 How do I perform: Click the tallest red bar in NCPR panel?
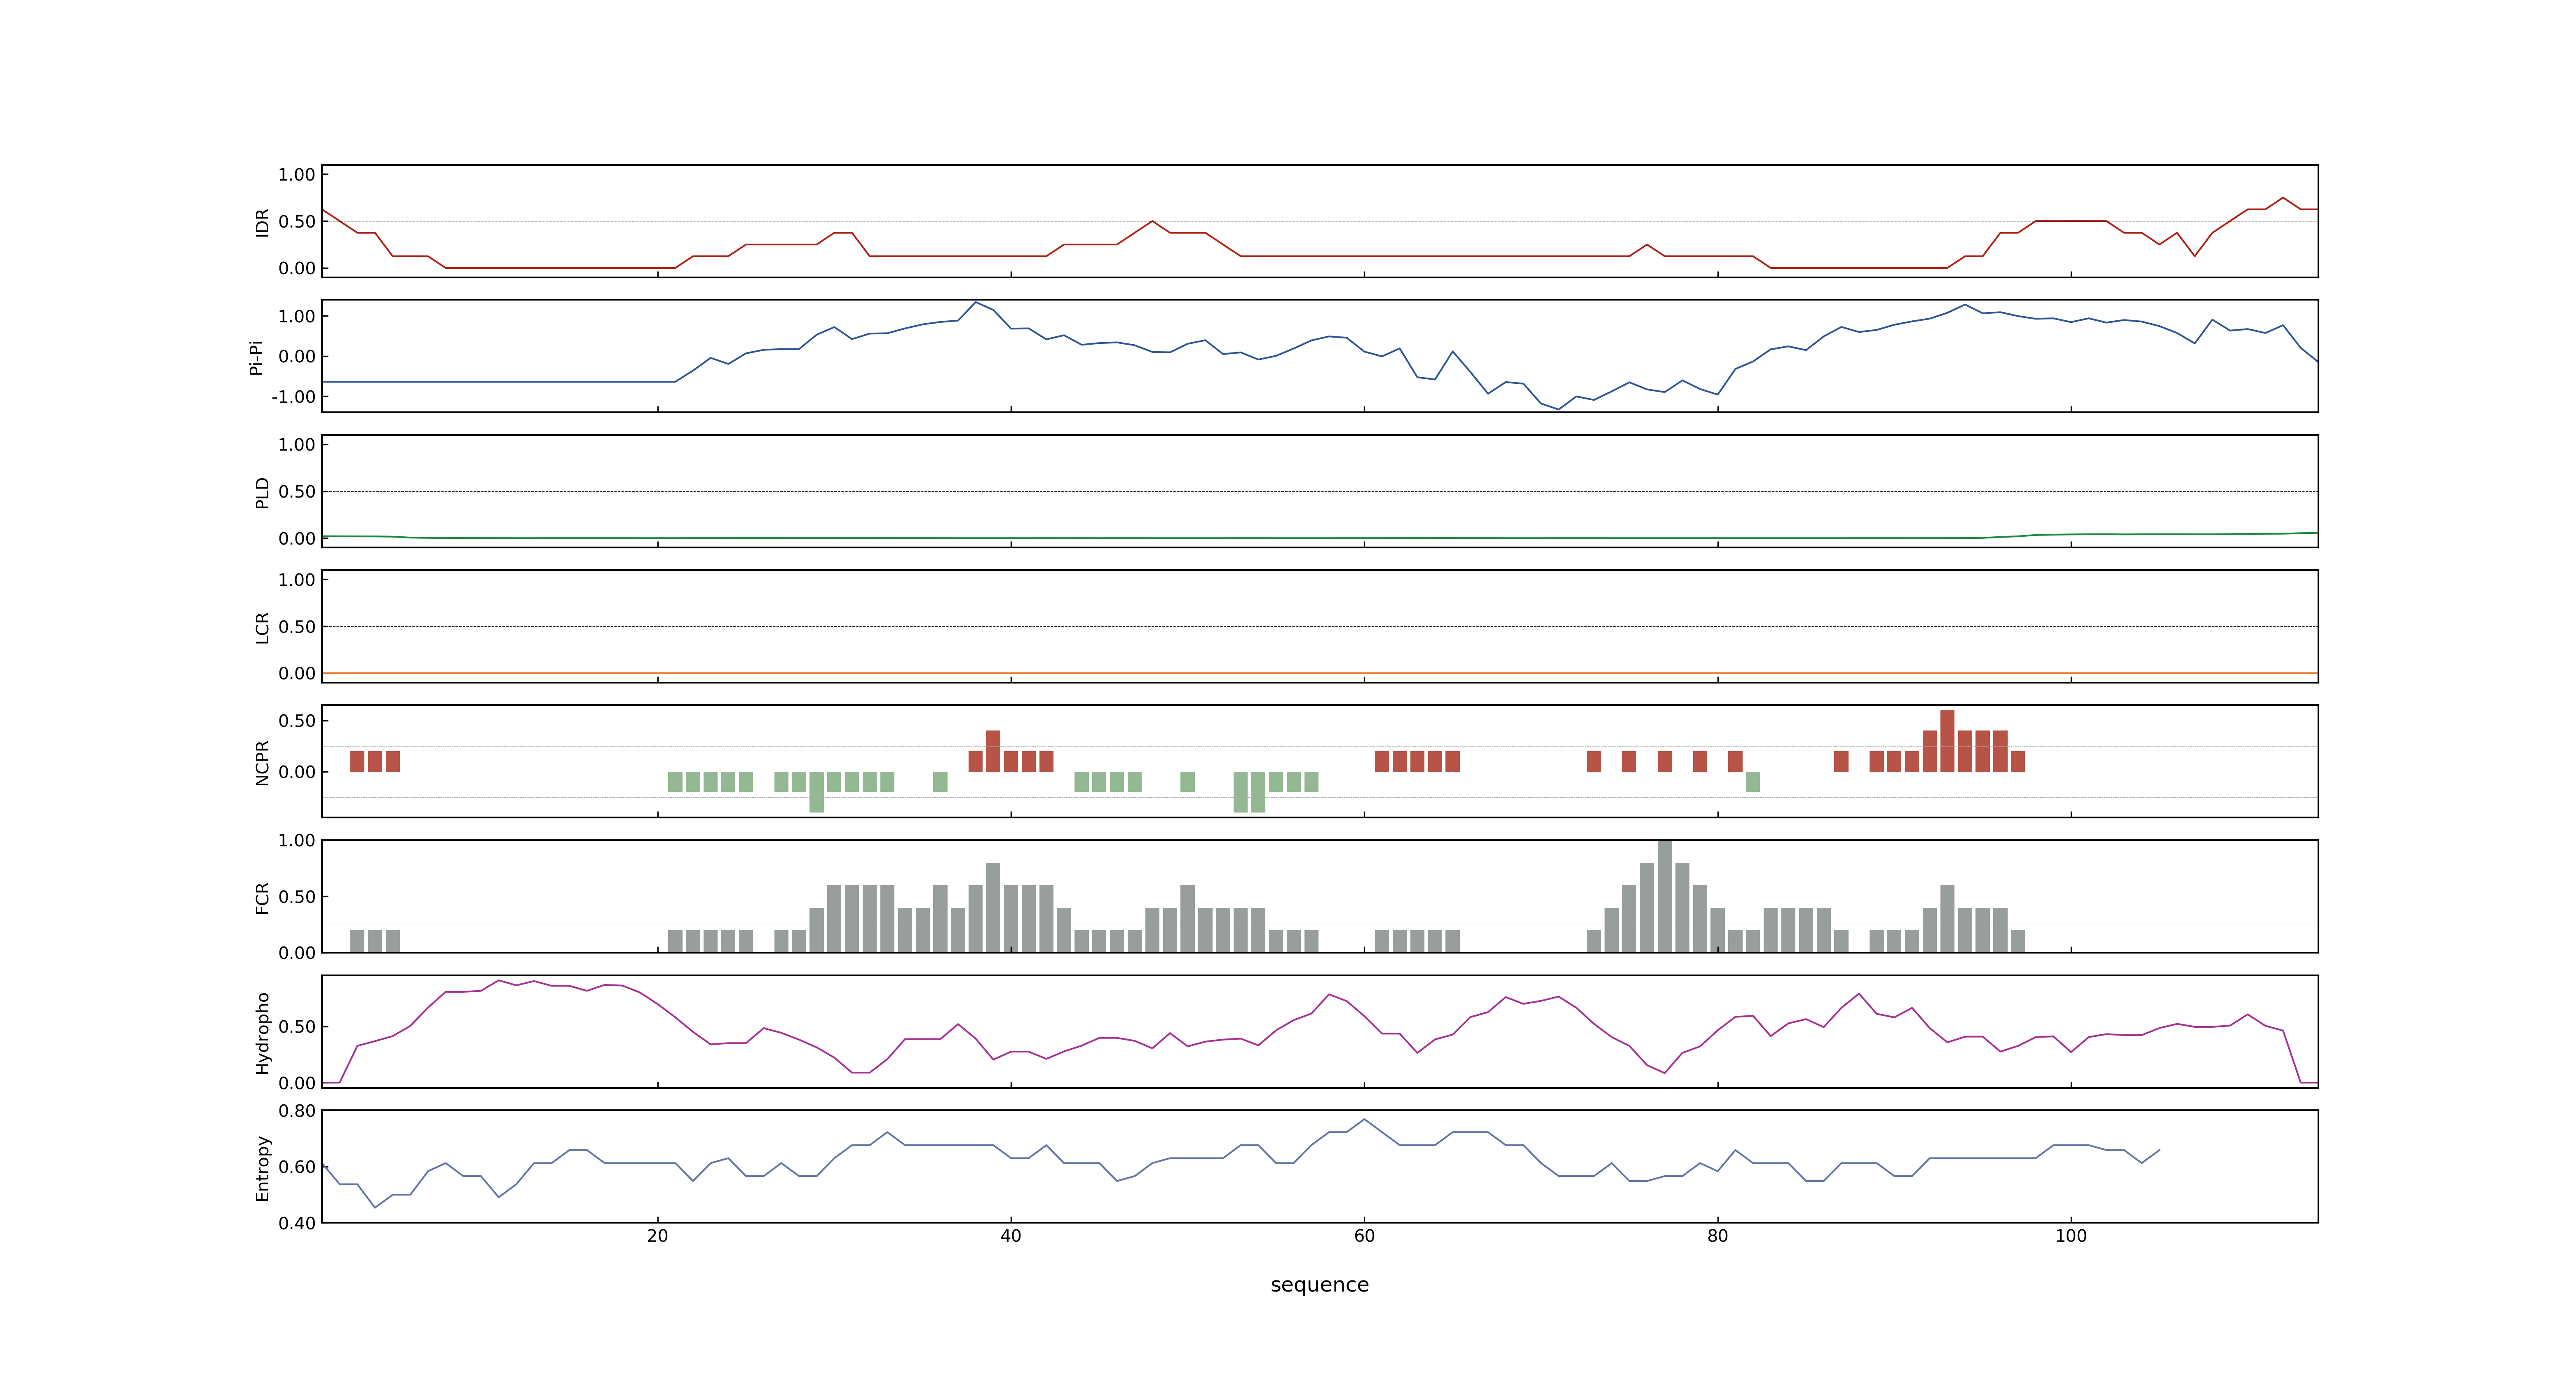coord(1947,741)
